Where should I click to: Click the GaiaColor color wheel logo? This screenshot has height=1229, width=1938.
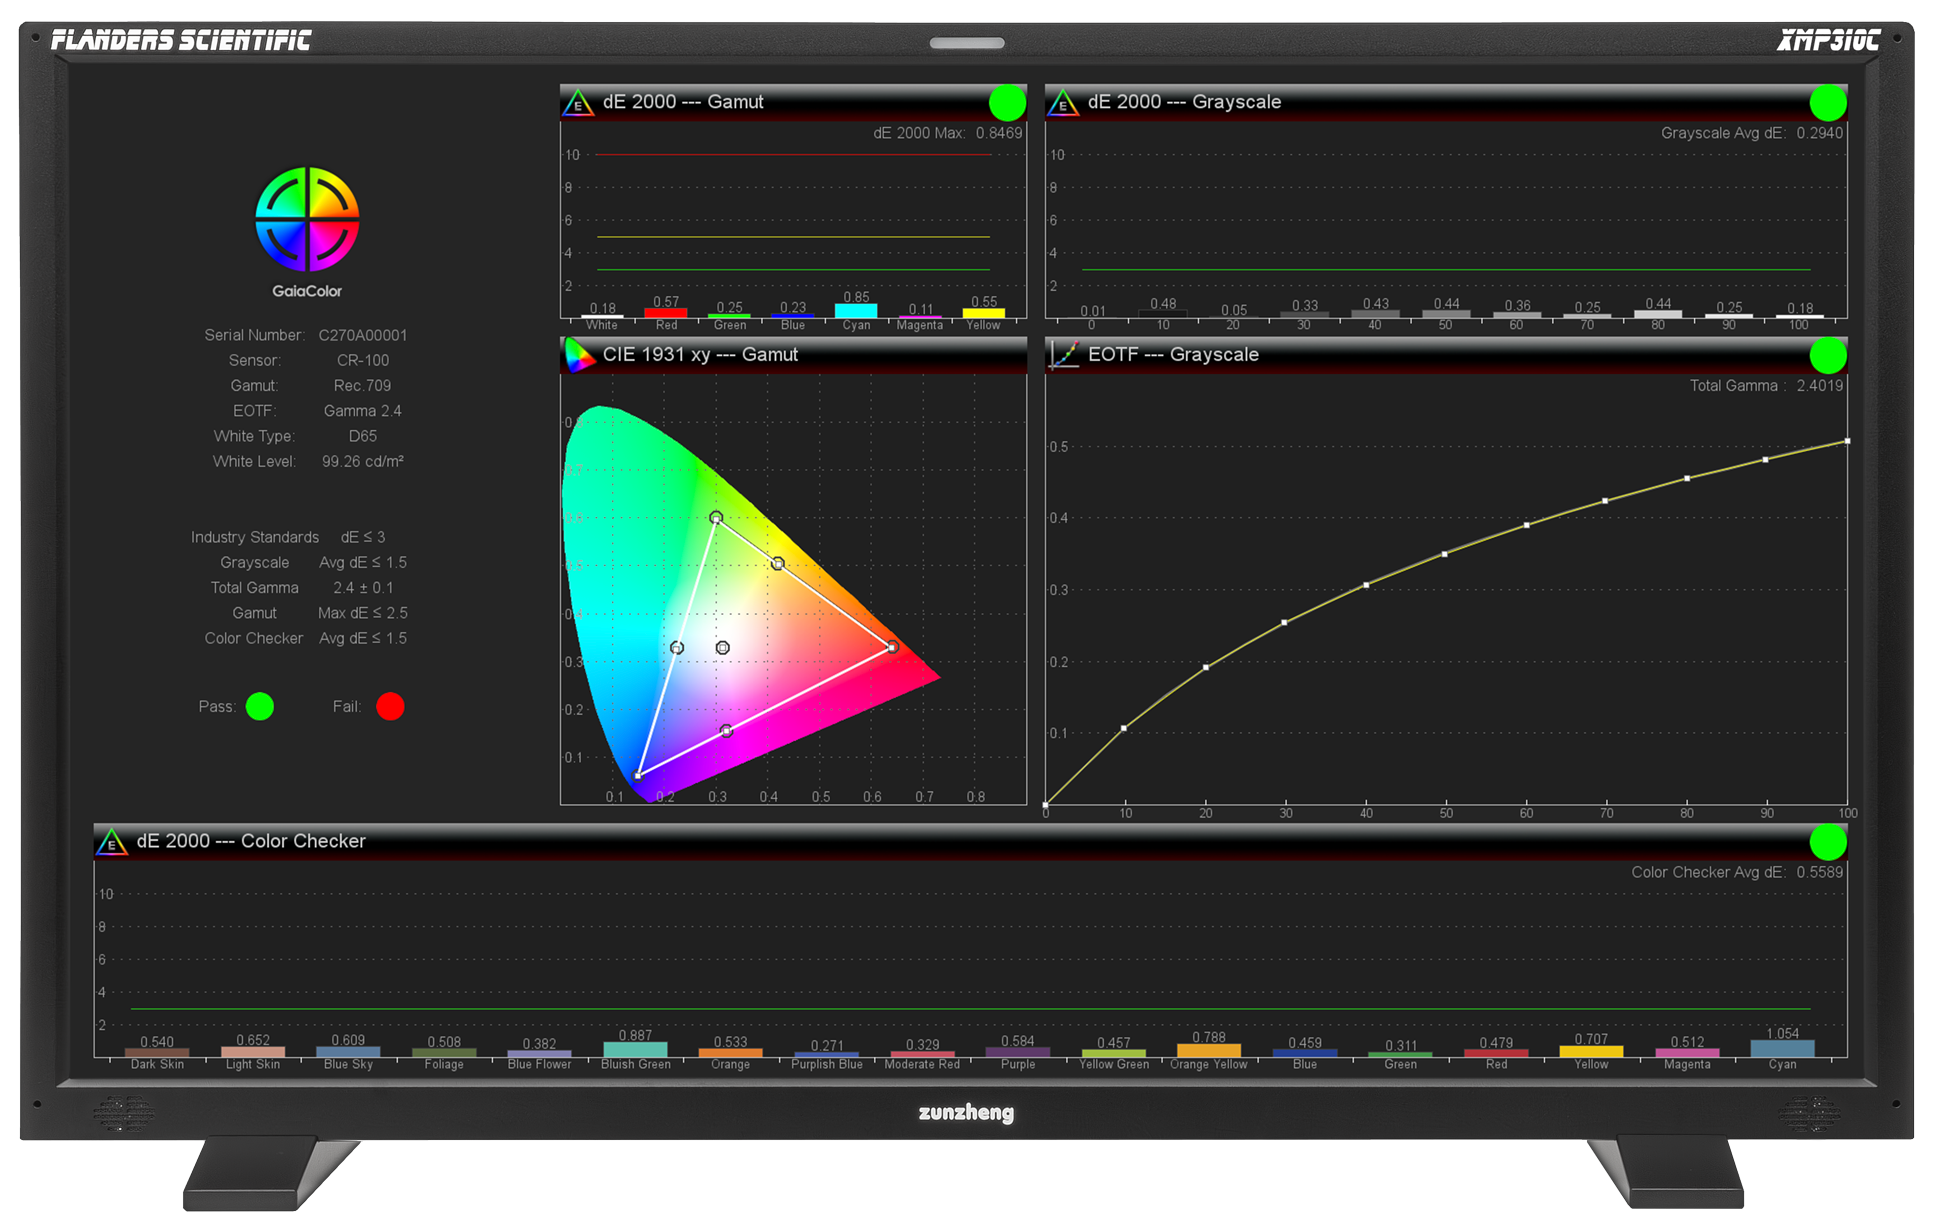[307, 219]
